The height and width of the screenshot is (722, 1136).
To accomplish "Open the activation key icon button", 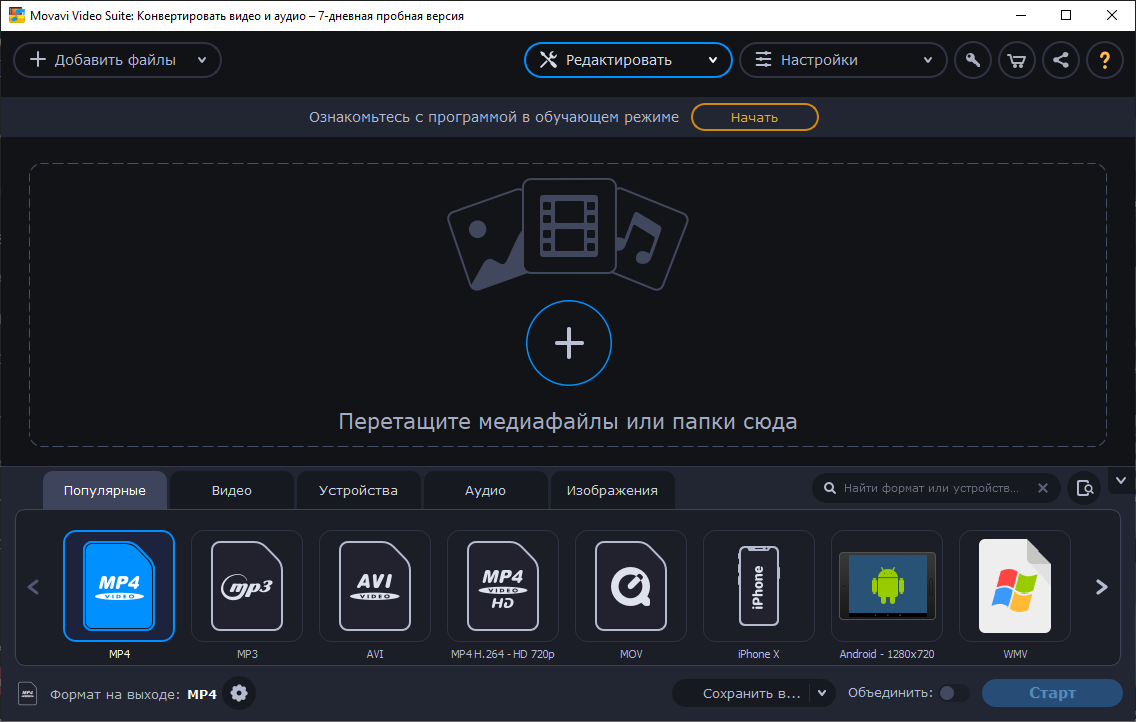I will (x=973, y=60).
